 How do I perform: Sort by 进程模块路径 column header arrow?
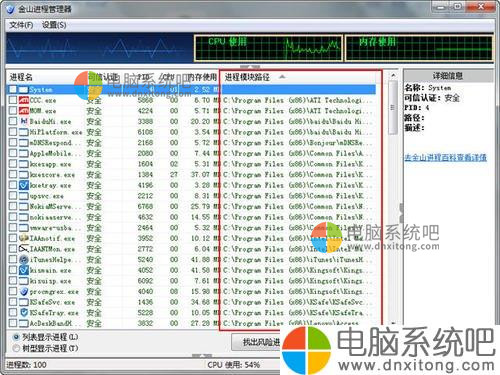[282, 77]
